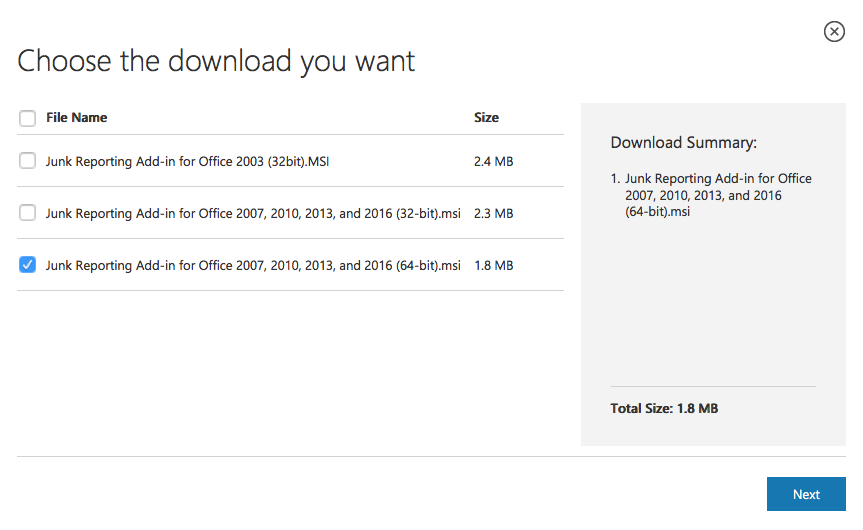Image resolution: width=863 pixels, height=530 pixels.
Task: Click the "Total Size: 1.8 MB" text
Action: click(x=664, y=408)
